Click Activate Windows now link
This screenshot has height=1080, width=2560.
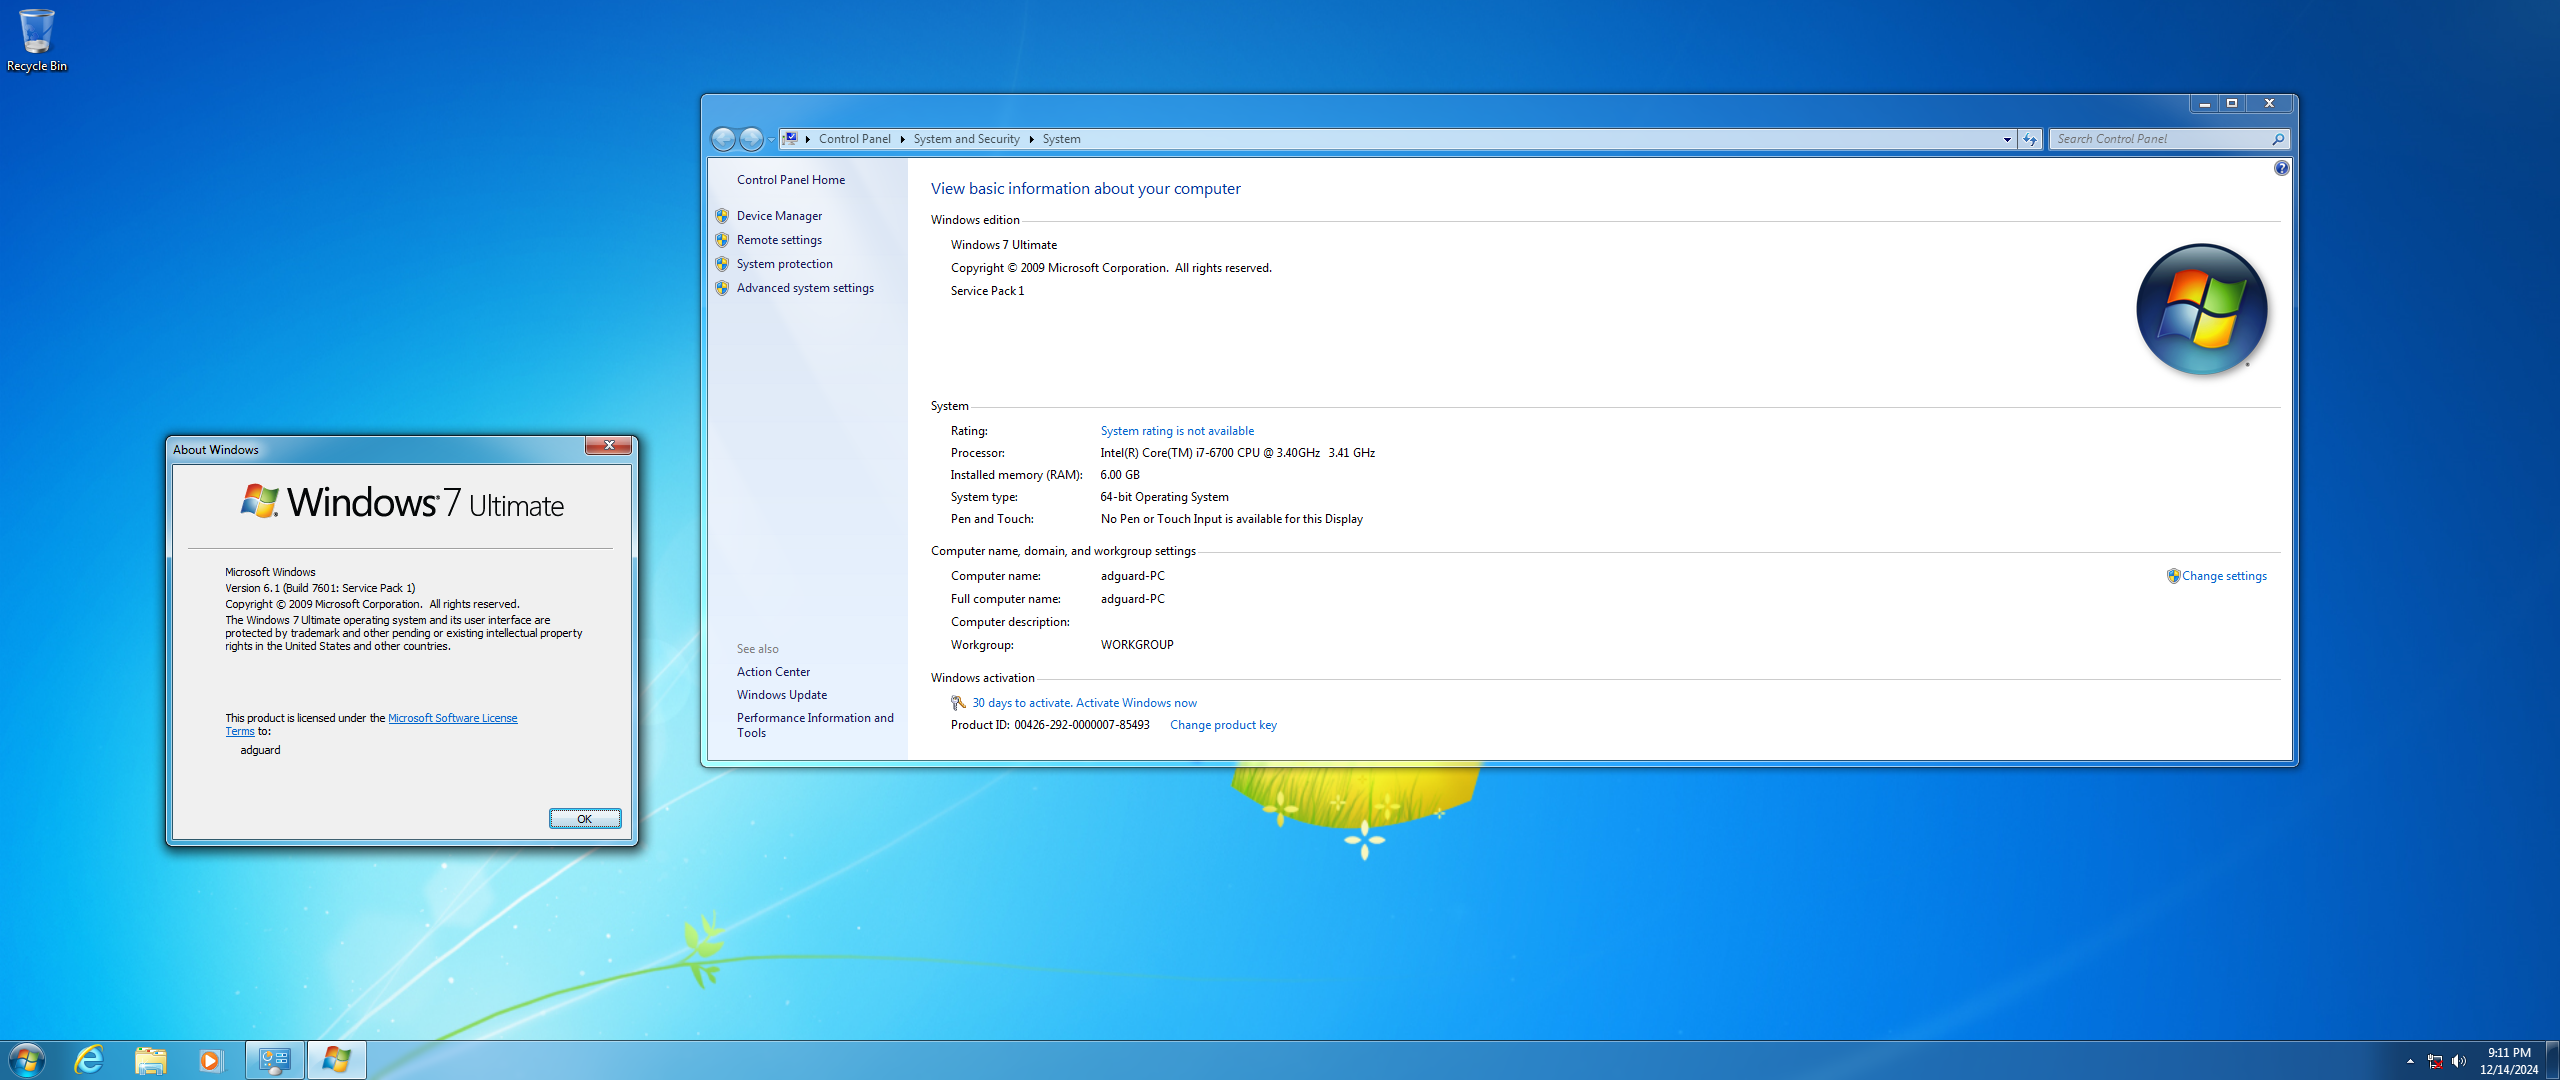(1136, 703)
